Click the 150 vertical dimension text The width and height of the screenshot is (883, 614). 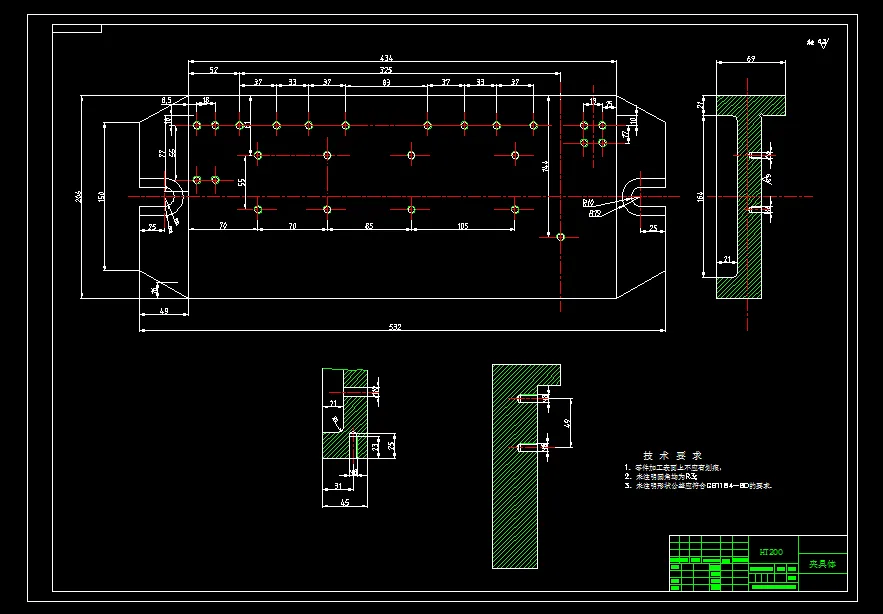tap(101, 197)
